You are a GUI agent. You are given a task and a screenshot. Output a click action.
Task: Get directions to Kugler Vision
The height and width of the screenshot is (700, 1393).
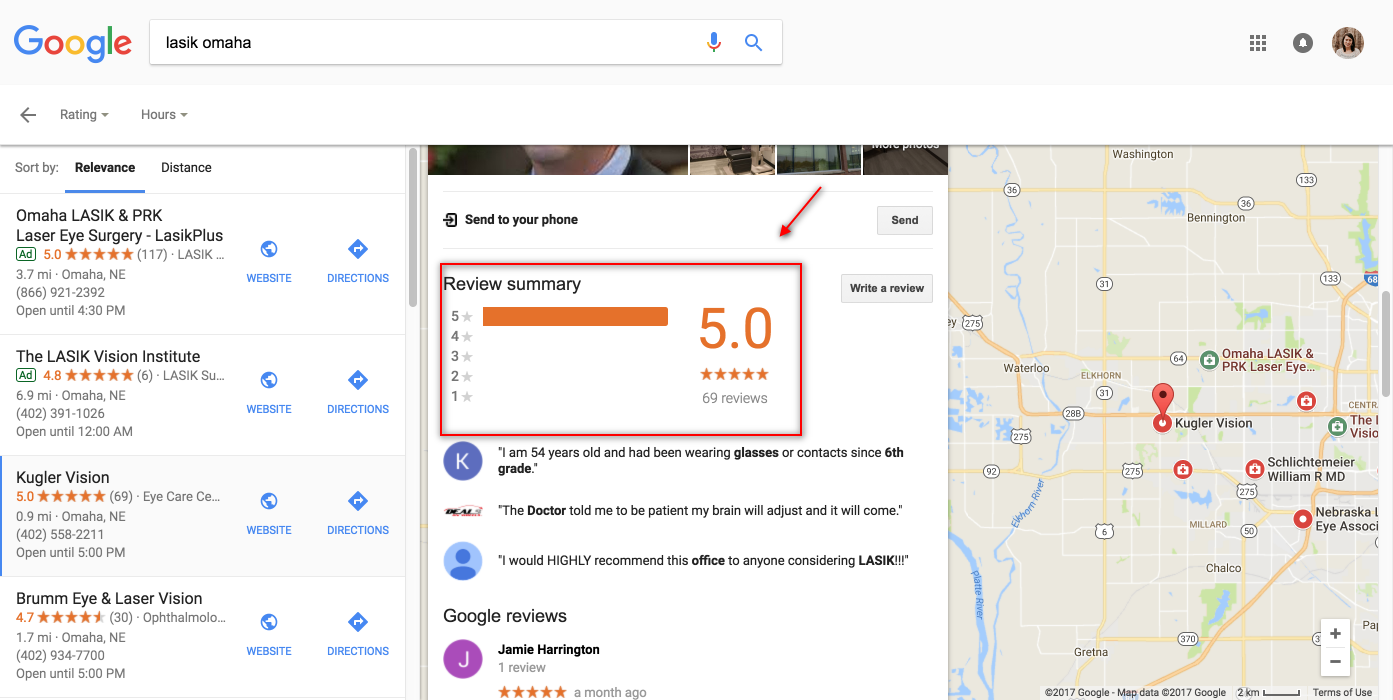358,514
